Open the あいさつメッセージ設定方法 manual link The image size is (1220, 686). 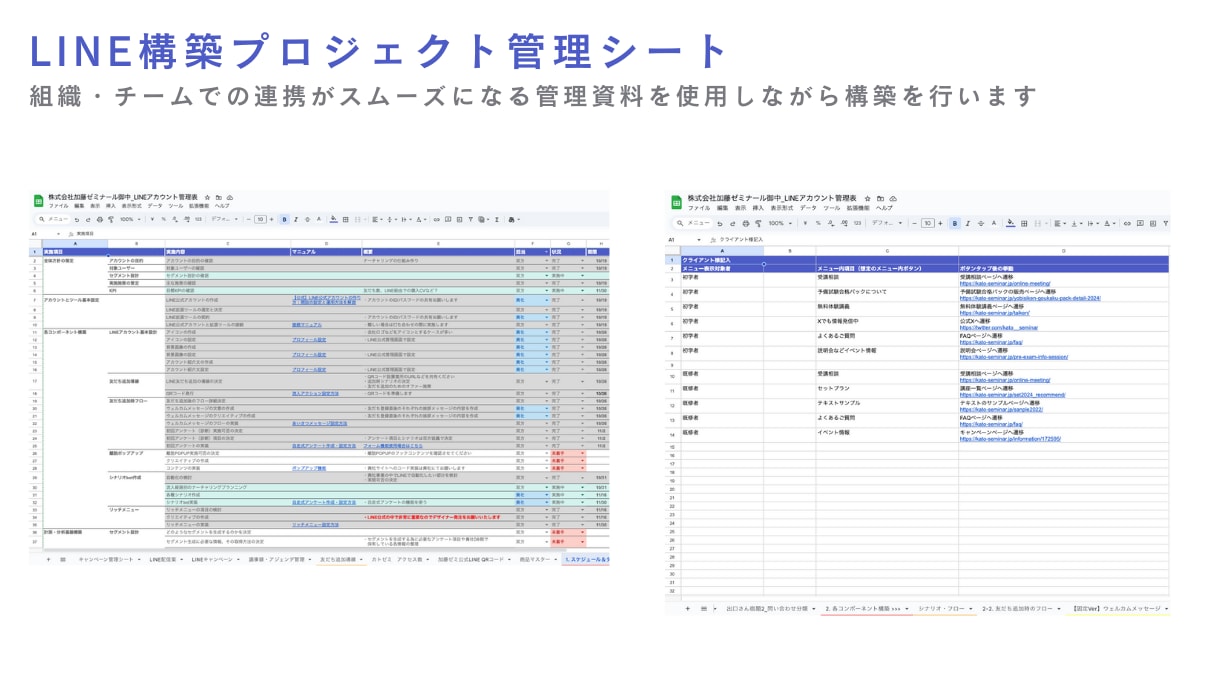[x=320, y=423]
